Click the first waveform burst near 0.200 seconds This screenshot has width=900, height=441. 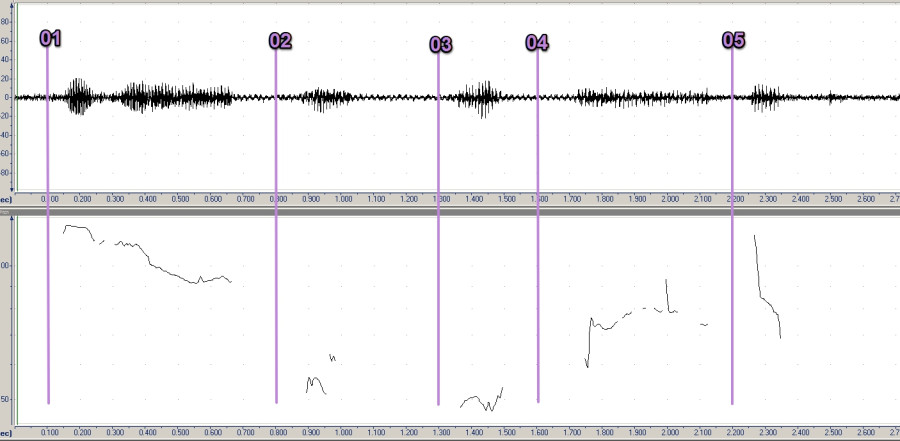coord(79,96)
